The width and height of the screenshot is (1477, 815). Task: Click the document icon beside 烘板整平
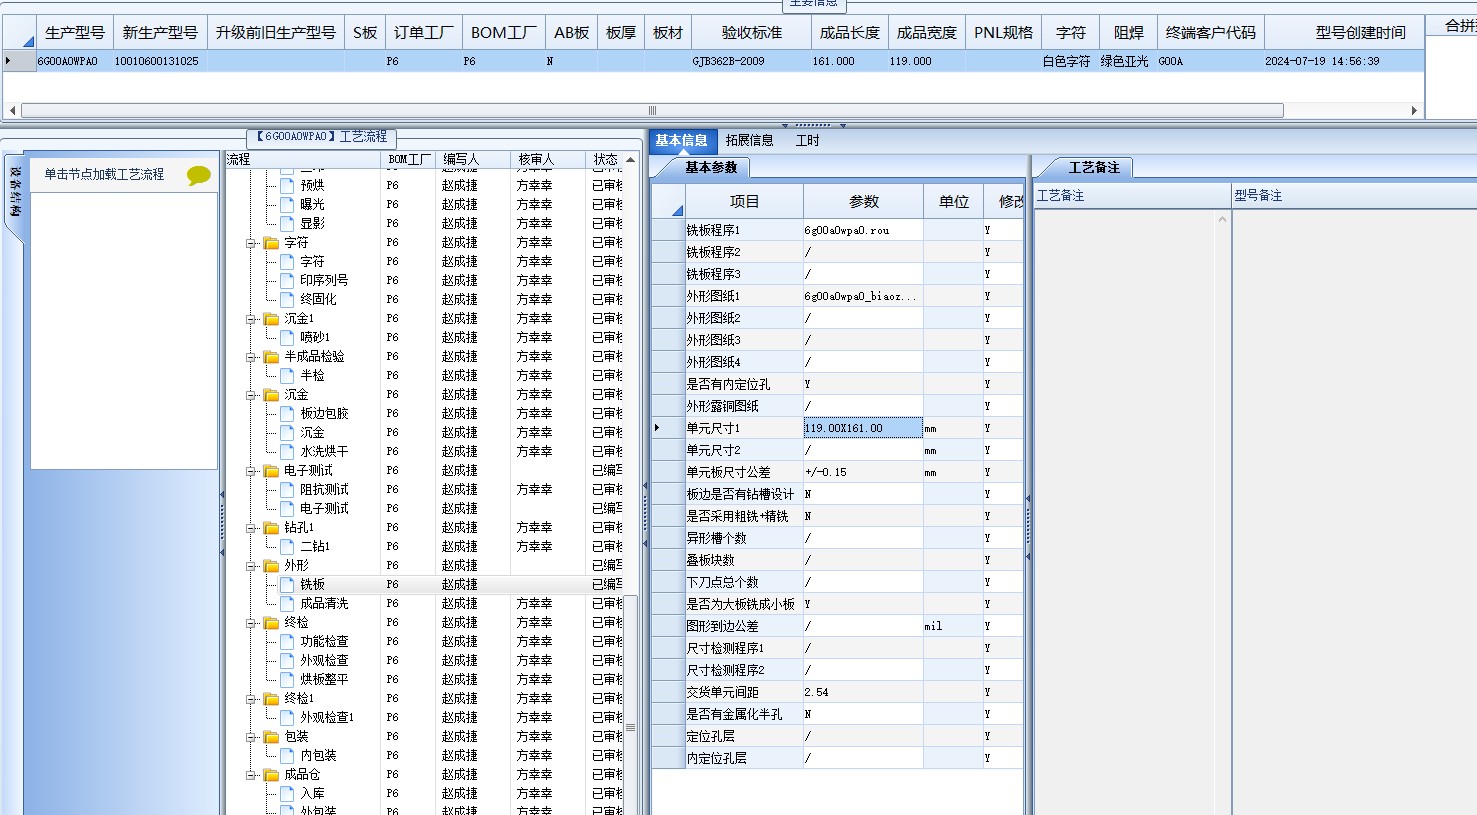287,679
